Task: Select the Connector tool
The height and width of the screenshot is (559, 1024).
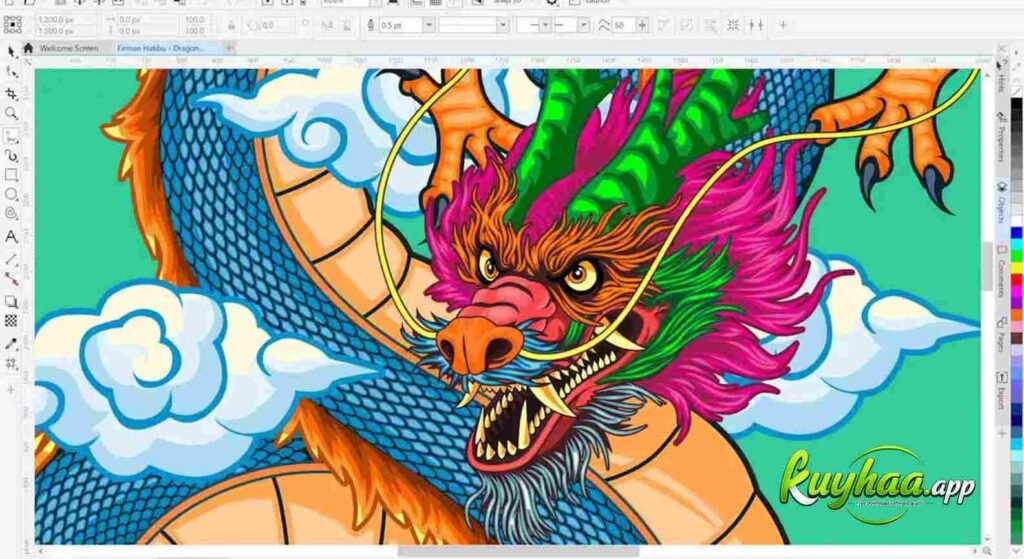Action: 11,279
